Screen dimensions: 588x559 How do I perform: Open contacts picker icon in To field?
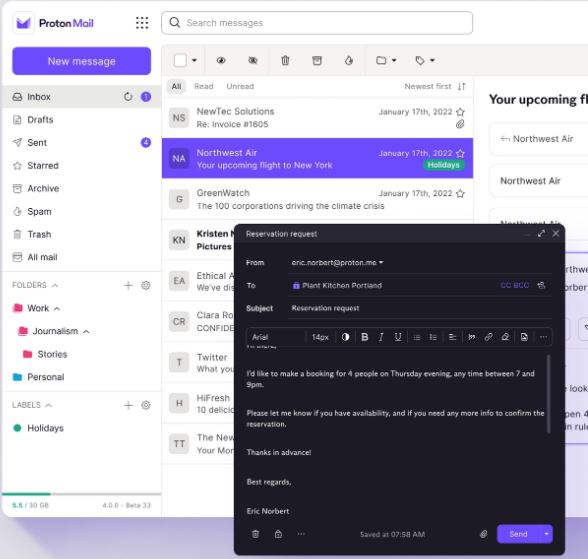click(x=541, y=285)
